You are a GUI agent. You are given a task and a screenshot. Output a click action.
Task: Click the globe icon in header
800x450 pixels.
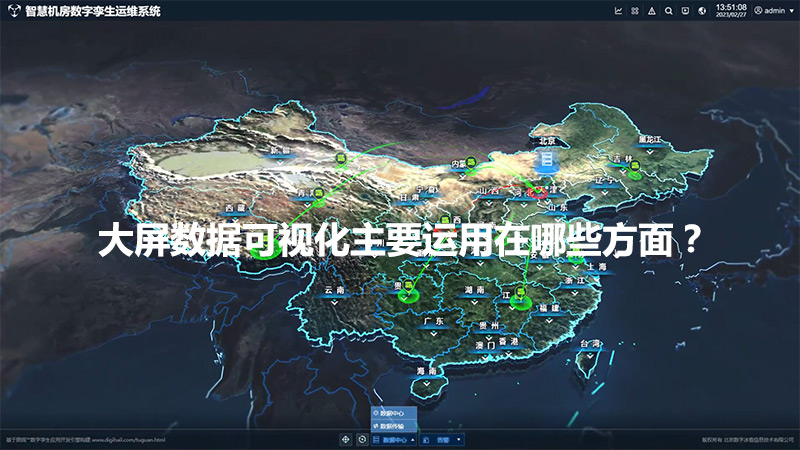tap(702, 11)
